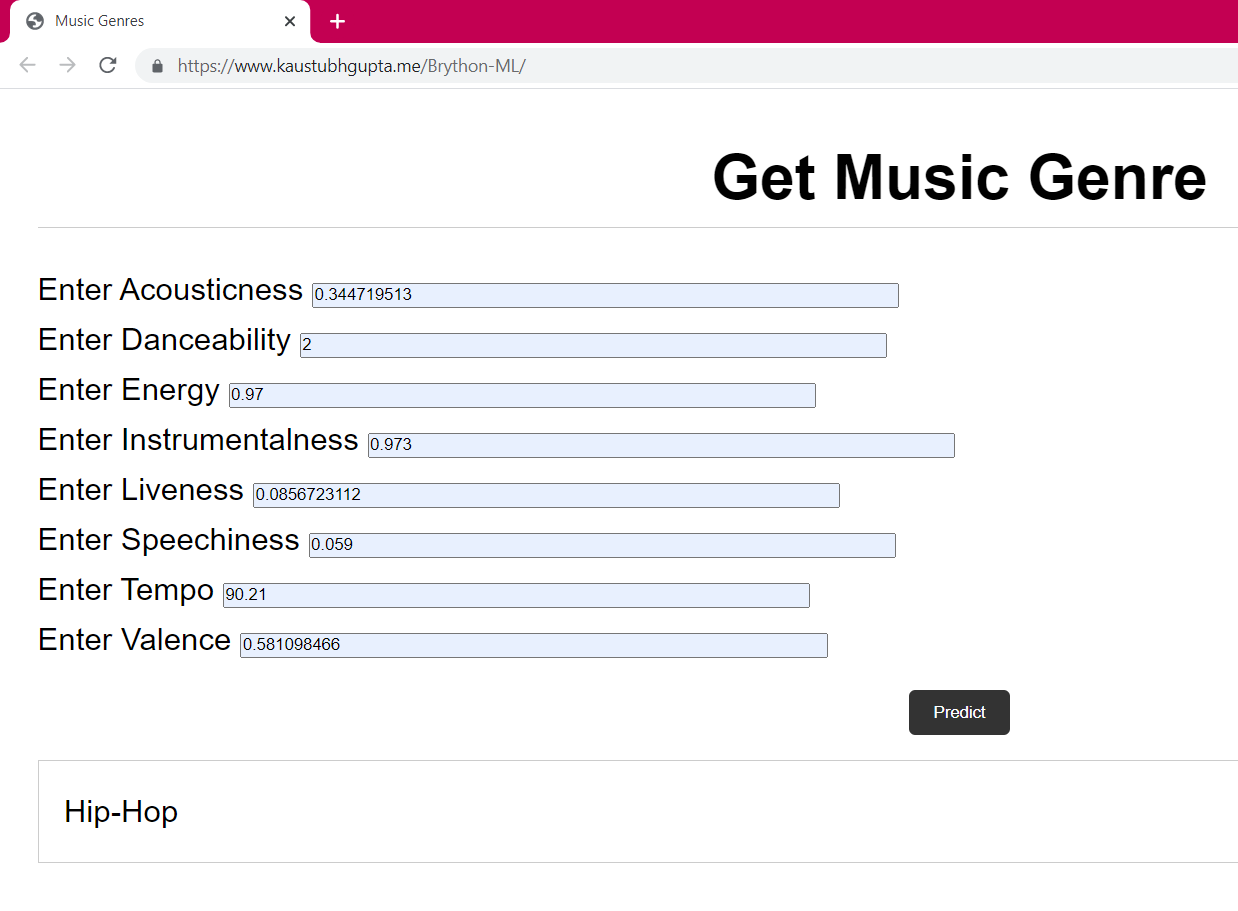The height and width of the screenshot is (911, 1238).
Task: Click the globe favicon on the tab
Action: click(x=35, y=21)
